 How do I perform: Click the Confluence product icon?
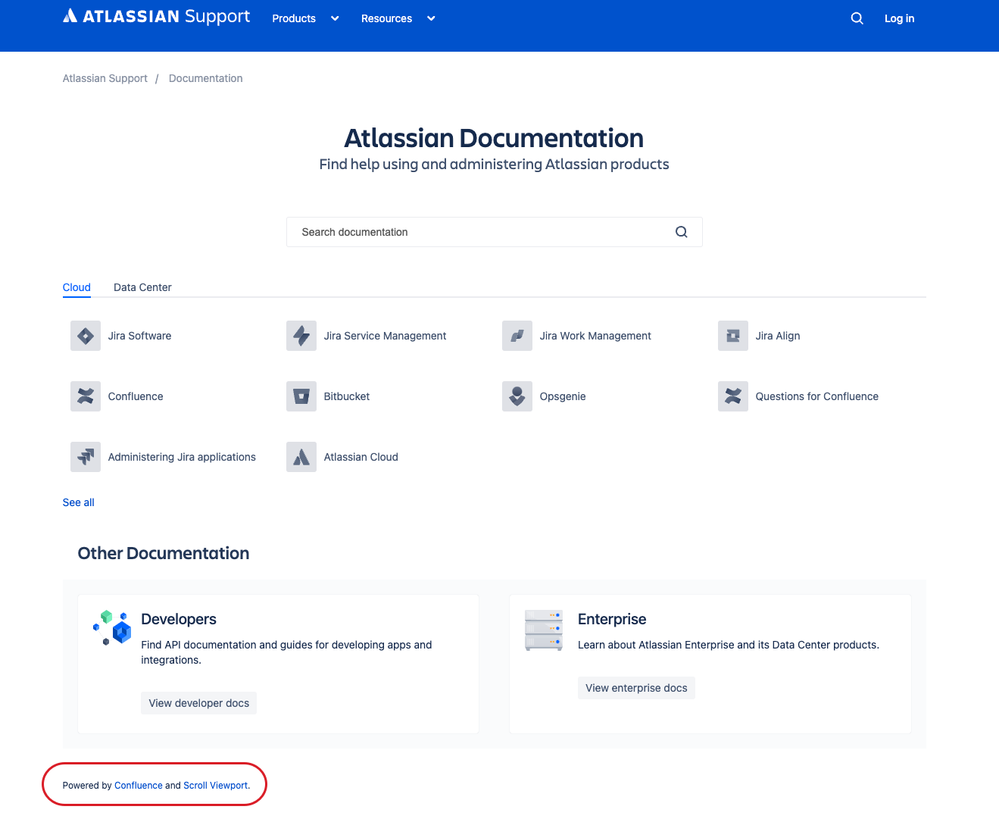point(85,396)
